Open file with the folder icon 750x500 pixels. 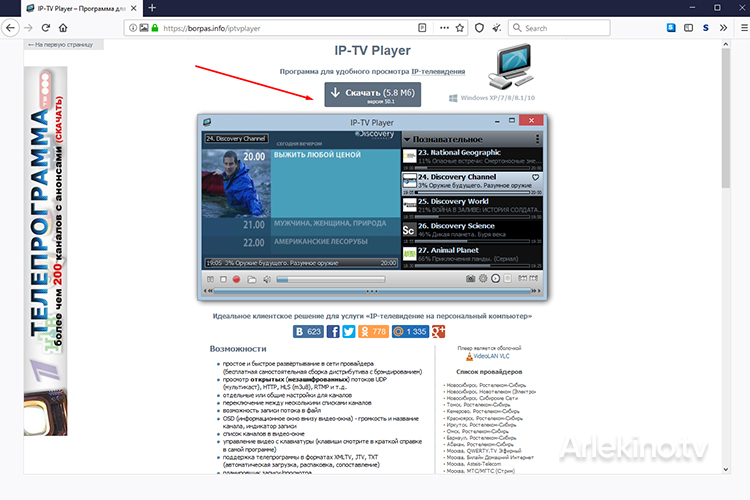(252, 279)
